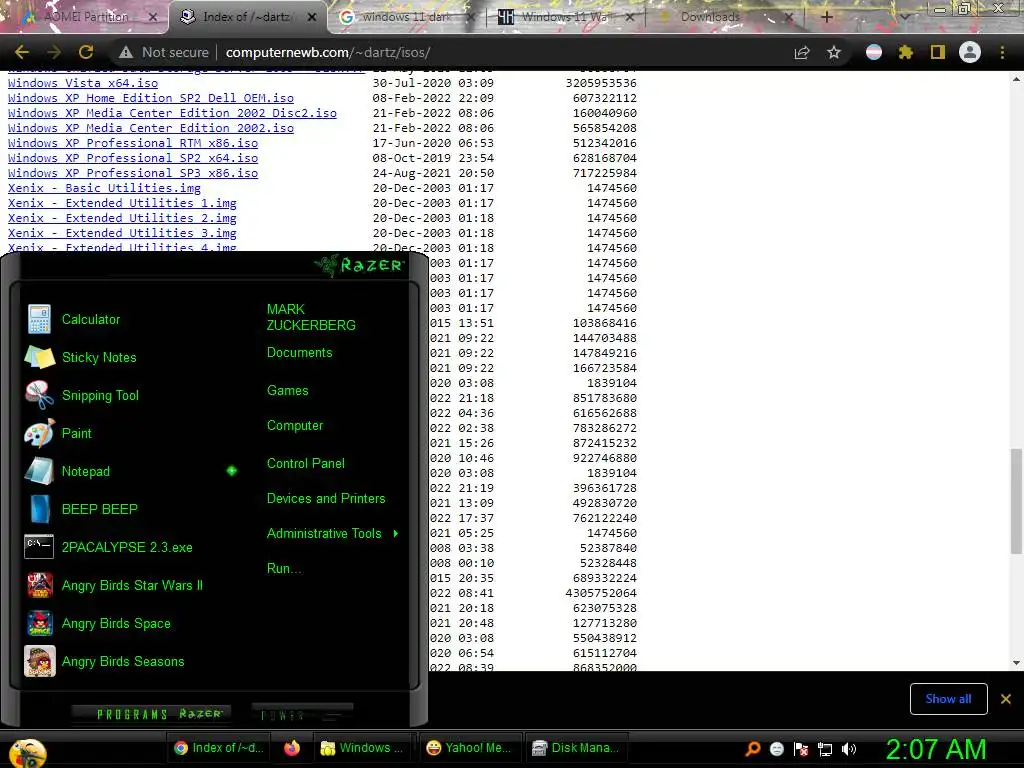The width and height of the screenshot is (1024, 768).
Task: Open Documents from start menu
Action: (299, 353)
